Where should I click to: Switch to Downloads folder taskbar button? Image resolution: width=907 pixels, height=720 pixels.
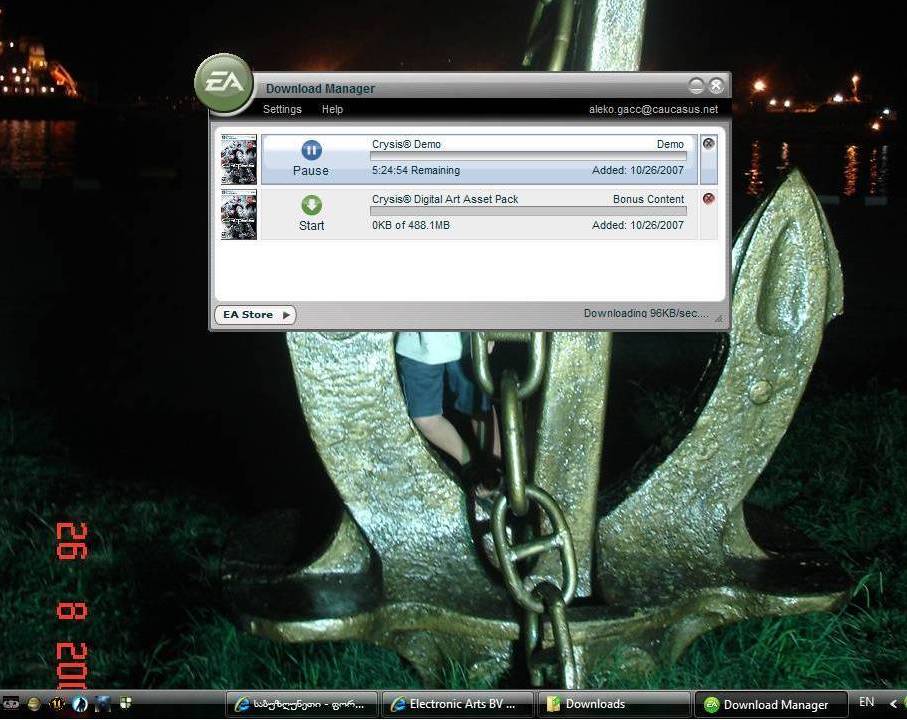tap(614, 704)
